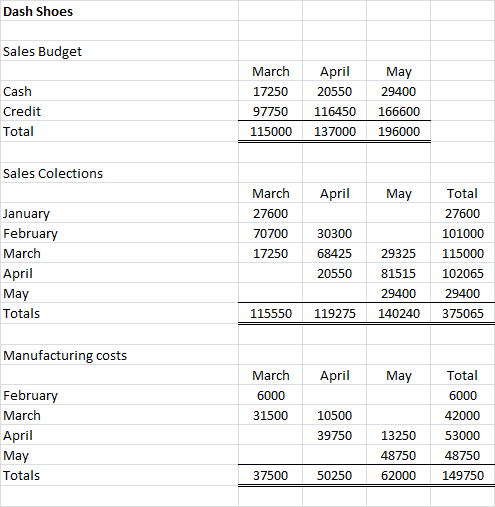The width and height of the screenshot is (495, 507).
Task: Click the Credit row label cell
Action: (119, 111)
